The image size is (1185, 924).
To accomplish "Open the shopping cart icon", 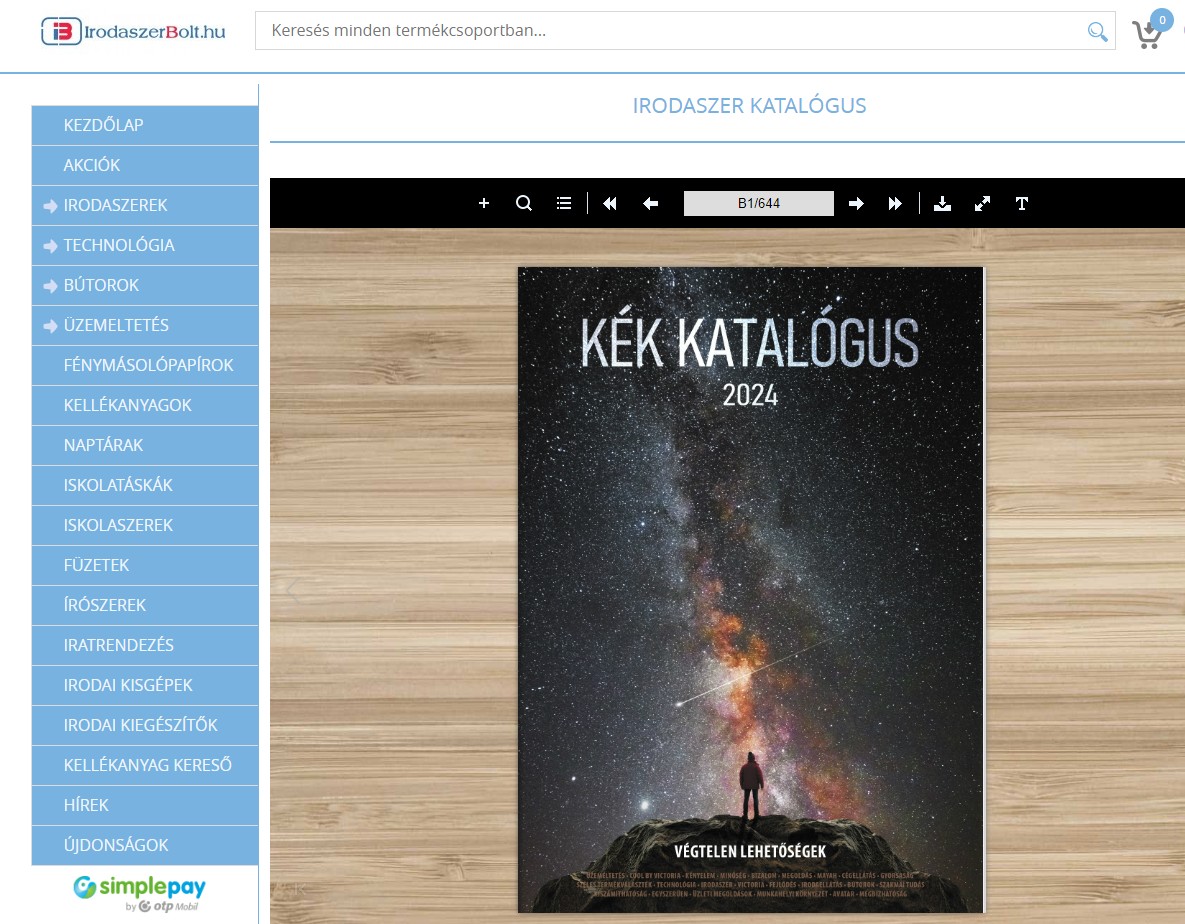I will pos(1148,34).
